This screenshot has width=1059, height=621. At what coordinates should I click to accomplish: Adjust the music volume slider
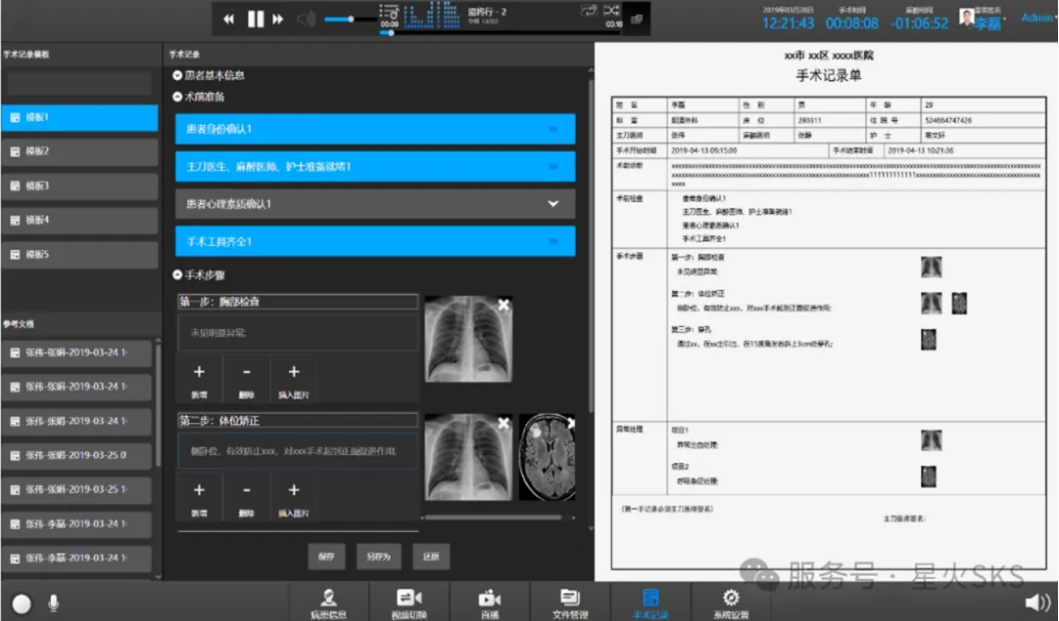[x=350, y=19]
